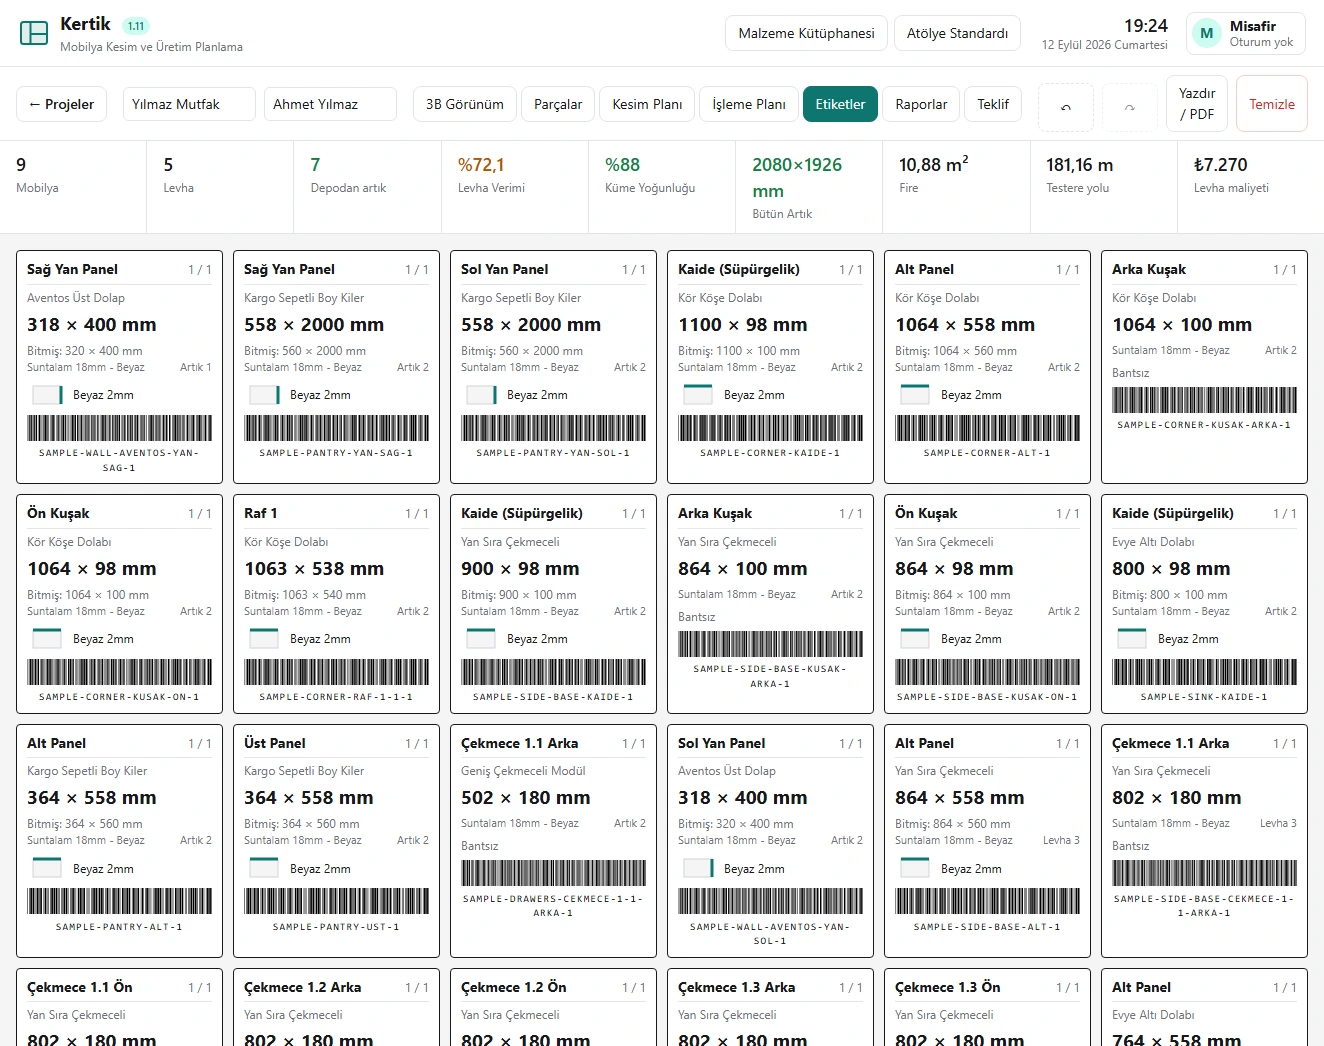
Task: Click the Misafir user avatar
Action: [1207, 33]
